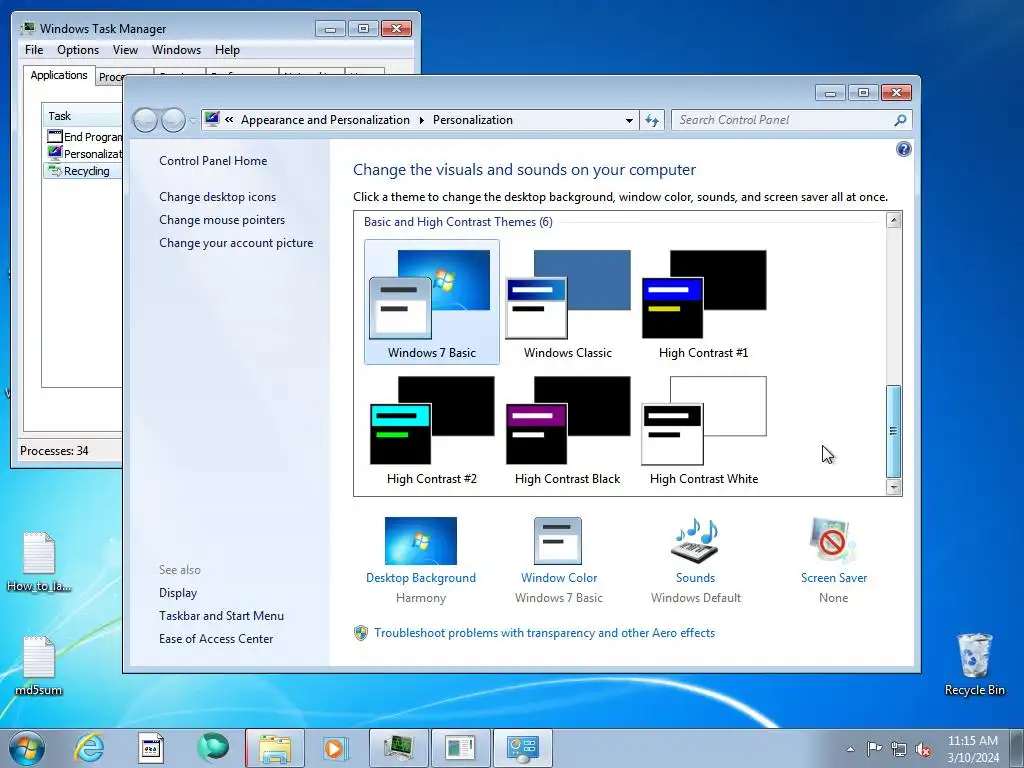Expand the breadcrumb chevrons overflow
This screenshot has width=1024, height=768.
tap(229, 120)
